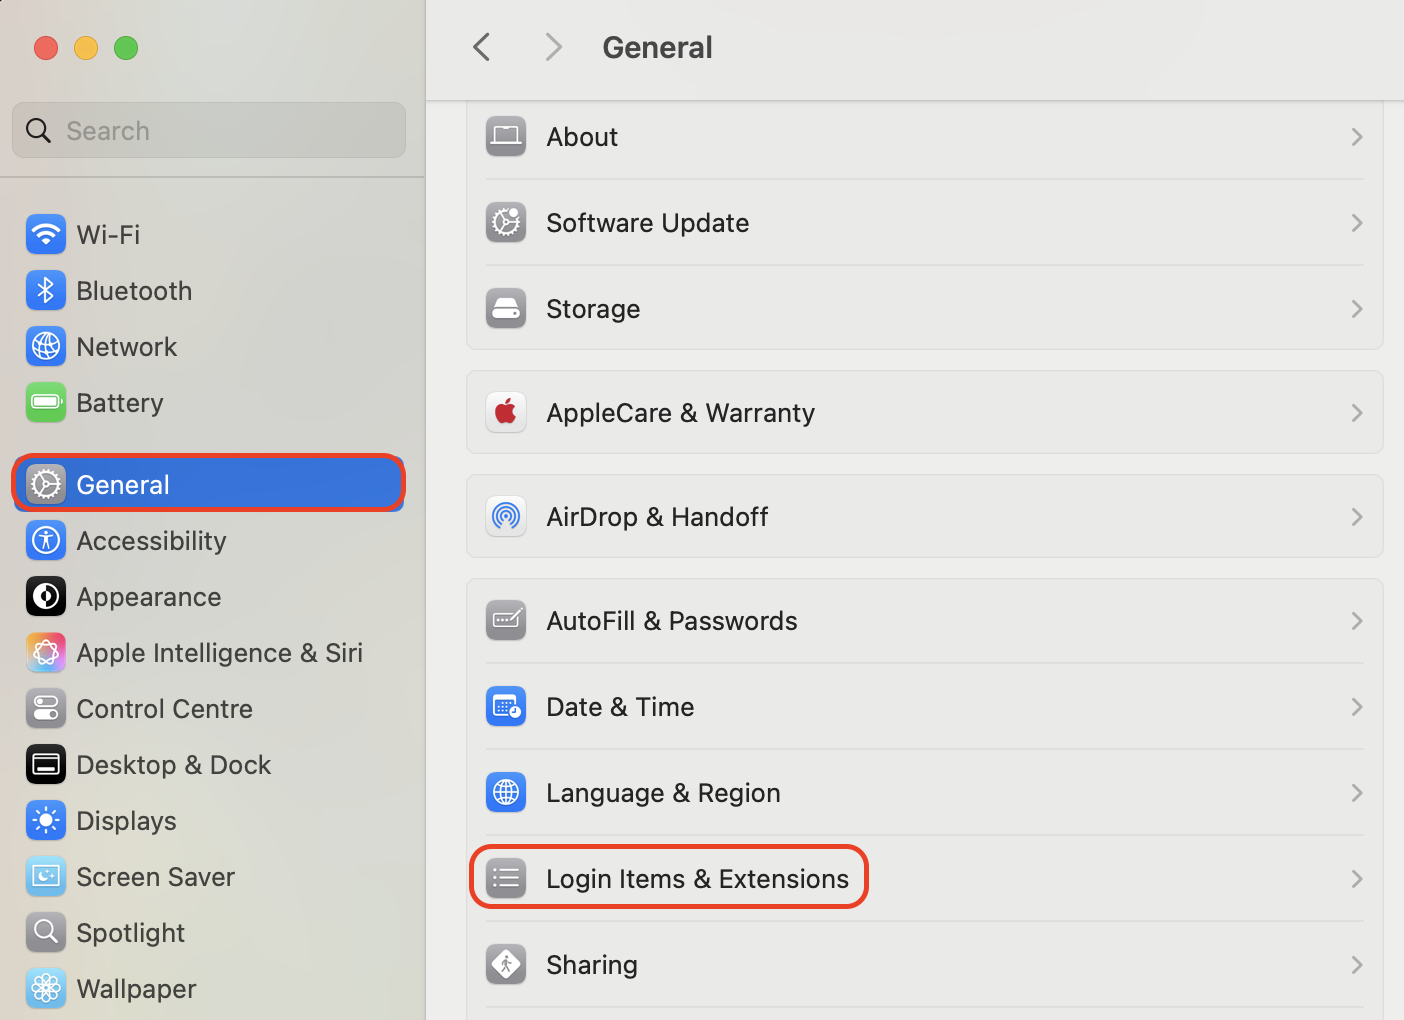Open Bluetooth settings via its sidebar icon
Image resolution: width=1404 pixels, height=1020 pixels.
(x=46, y=290)
